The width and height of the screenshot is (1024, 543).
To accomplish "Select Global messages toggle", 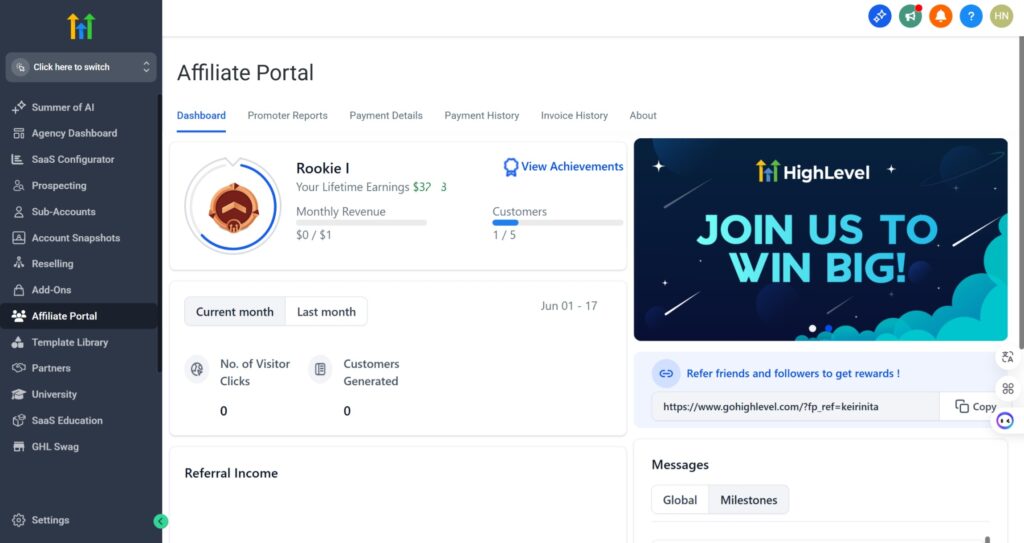I will click(680, 500).
